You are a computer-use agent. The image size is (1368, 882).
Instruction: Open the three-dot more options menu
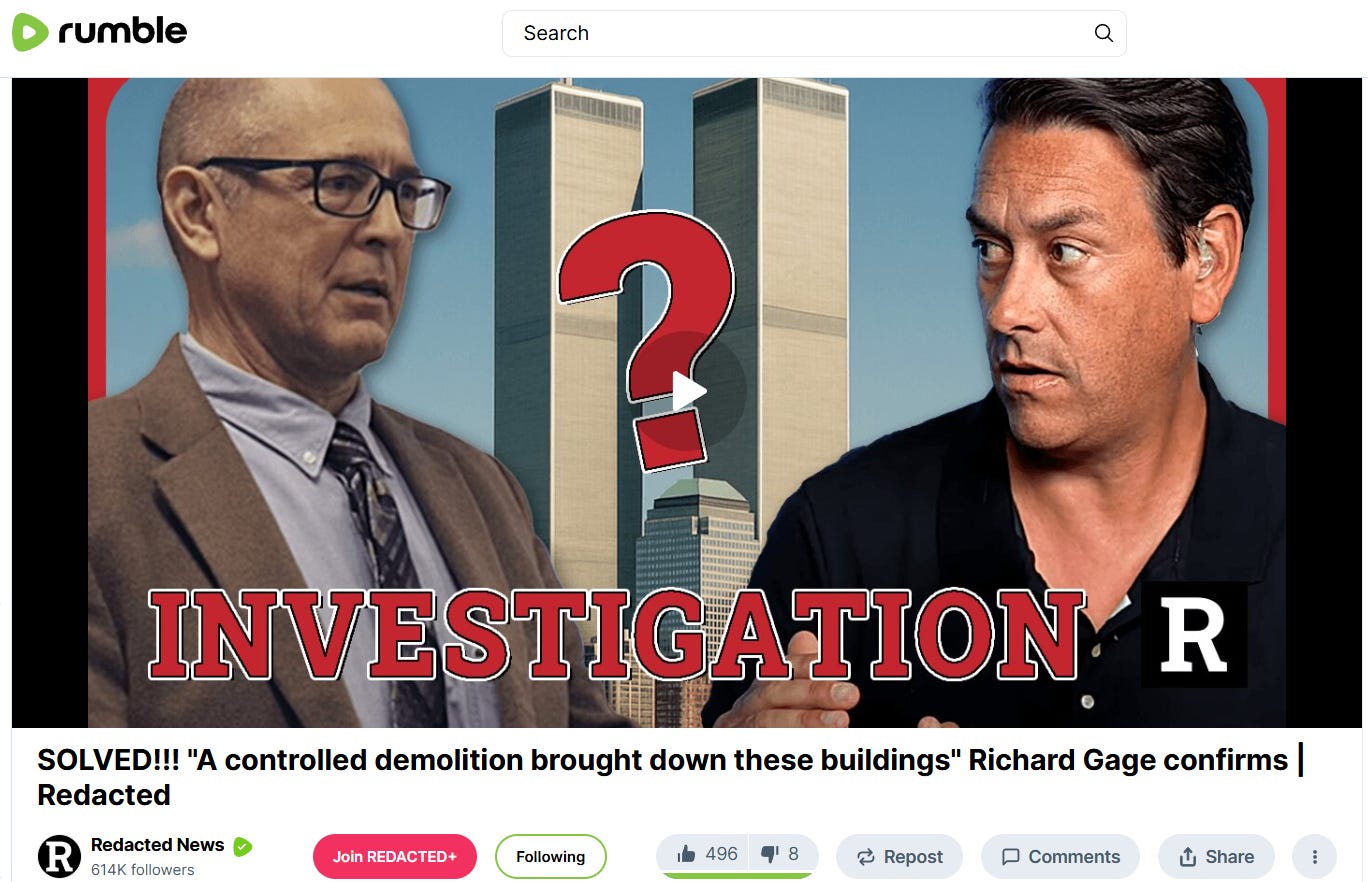[1314, 857]
